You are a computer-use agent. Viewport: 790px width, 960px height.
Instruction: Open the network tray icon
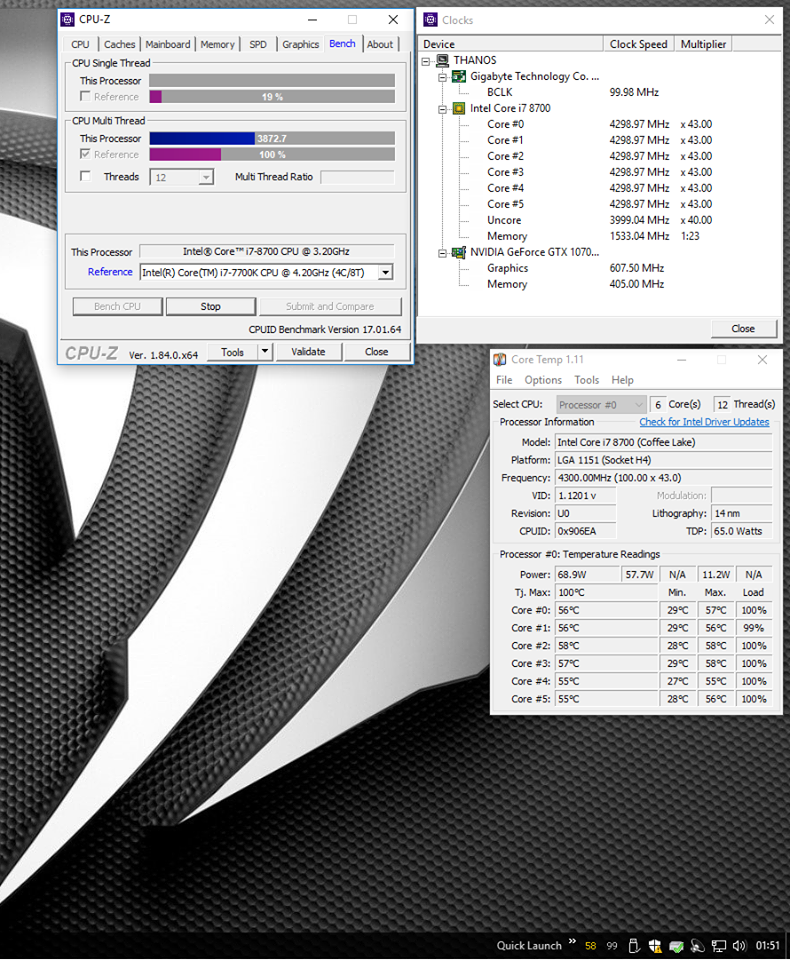click(x=719, y=946)
